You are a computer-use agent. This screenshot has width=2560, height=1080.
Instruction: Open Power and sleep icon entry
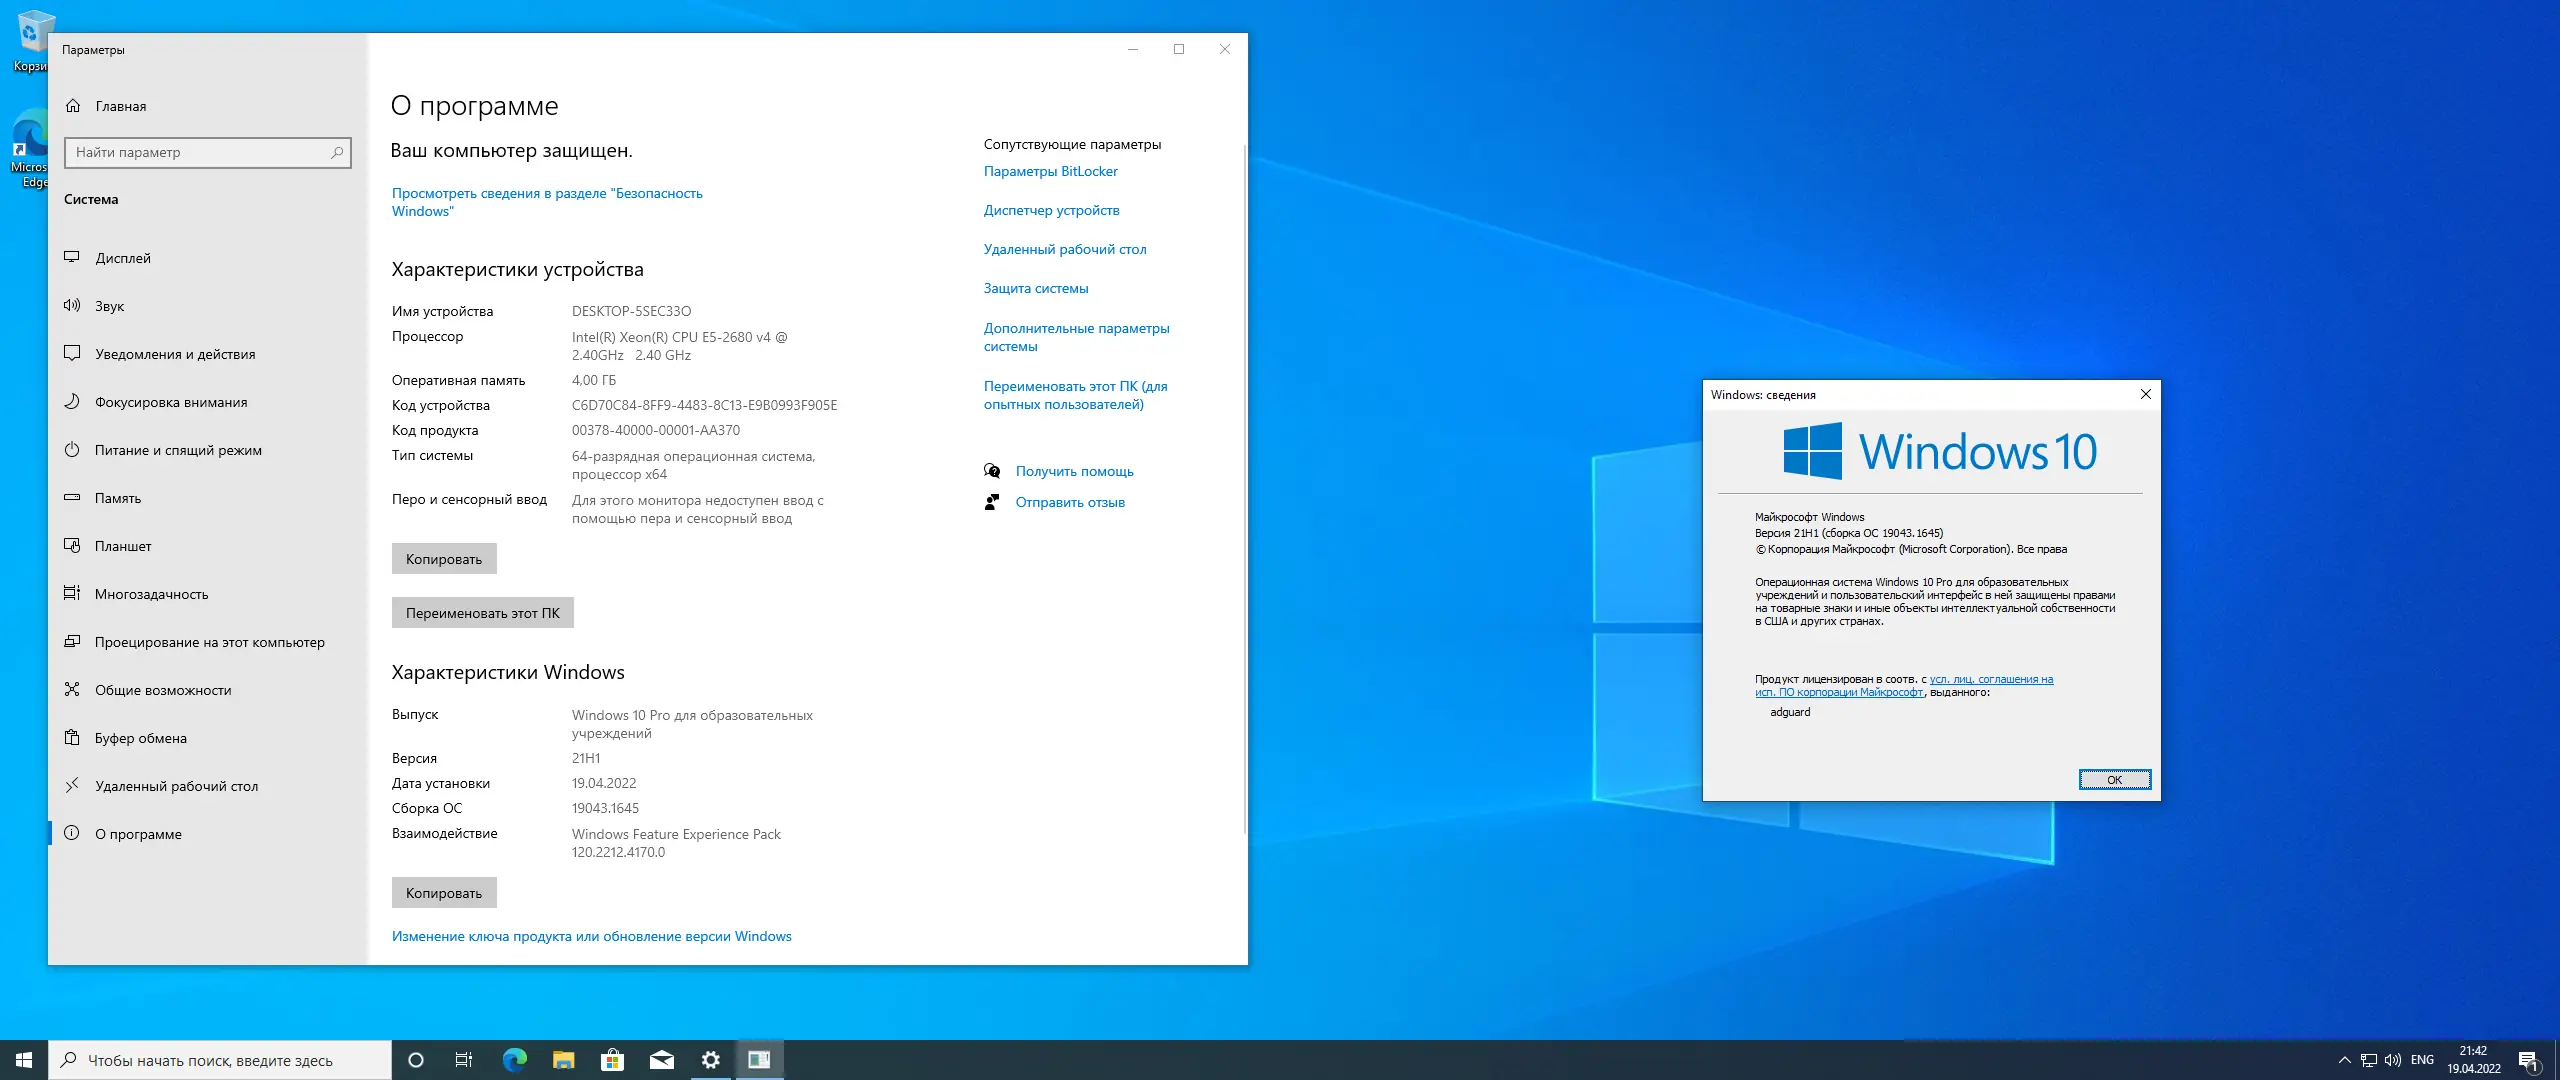pyautogui.click(x=72, y=449)
